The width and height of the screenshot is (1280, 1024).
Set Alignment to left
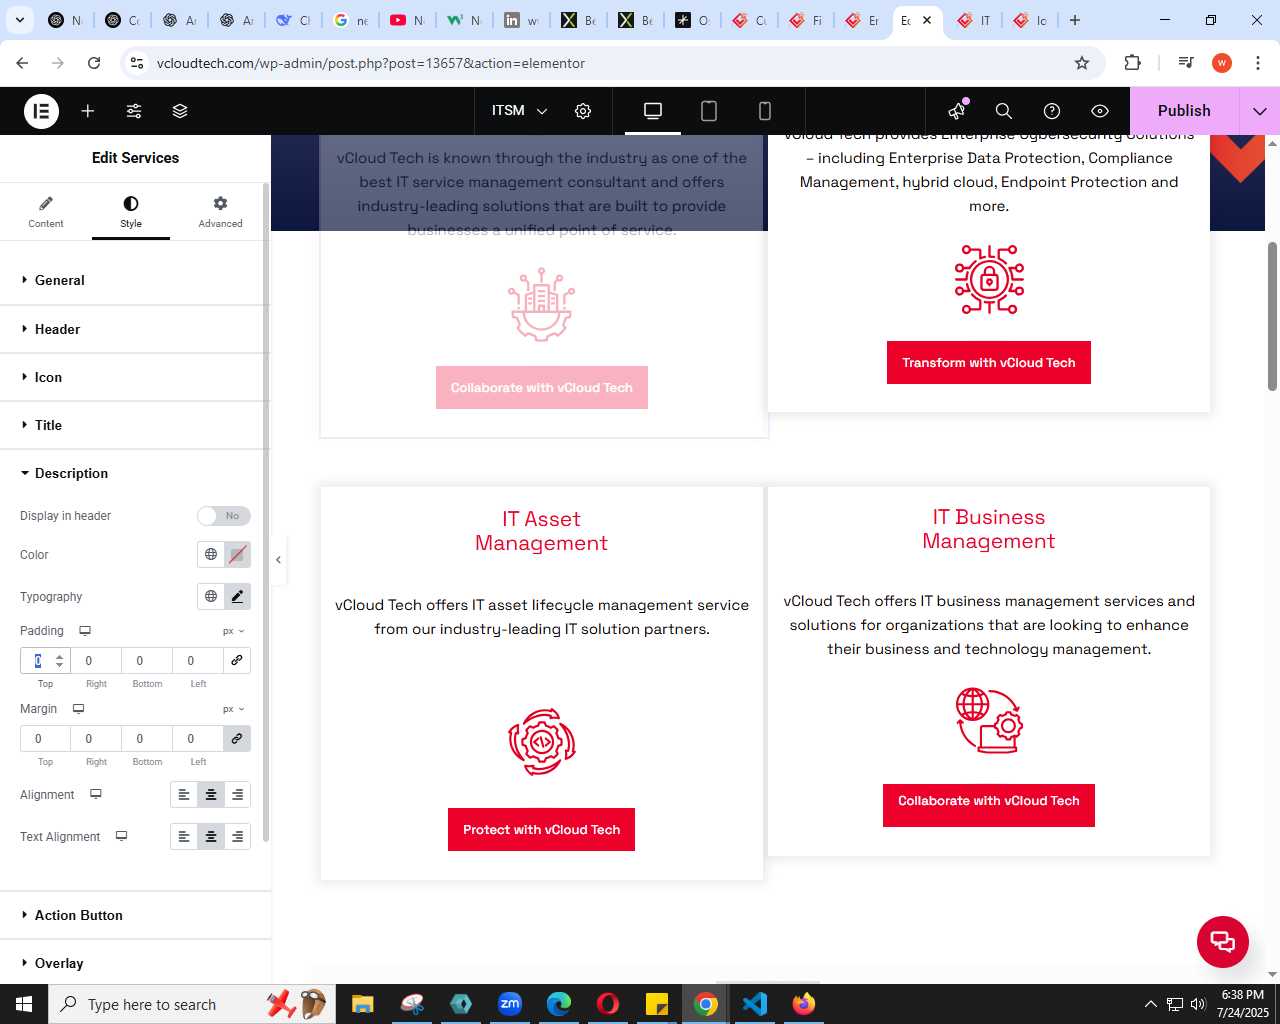[184, 795]
